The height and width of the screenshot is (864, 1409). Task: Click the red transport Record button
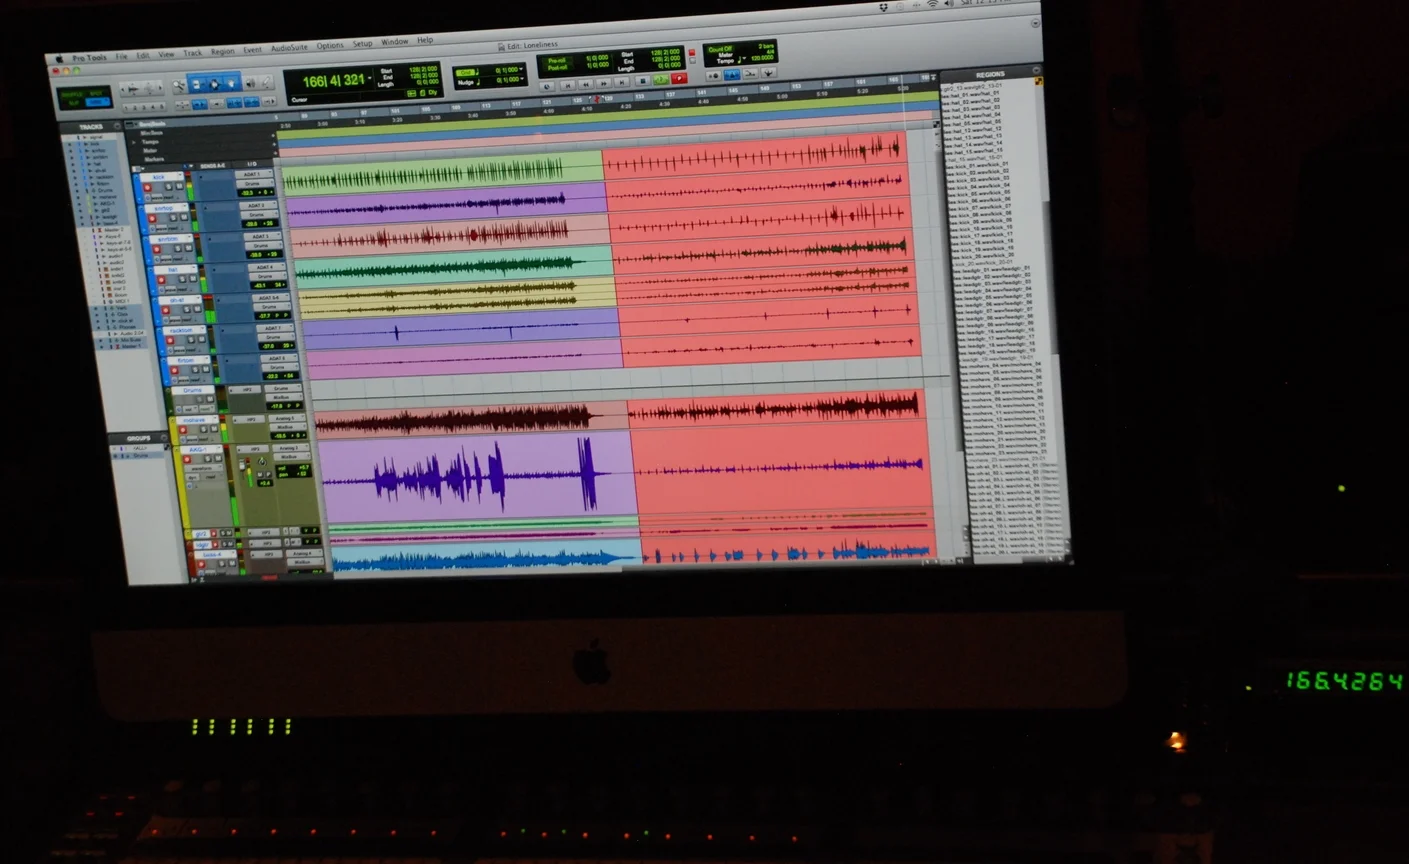(679, 78)
